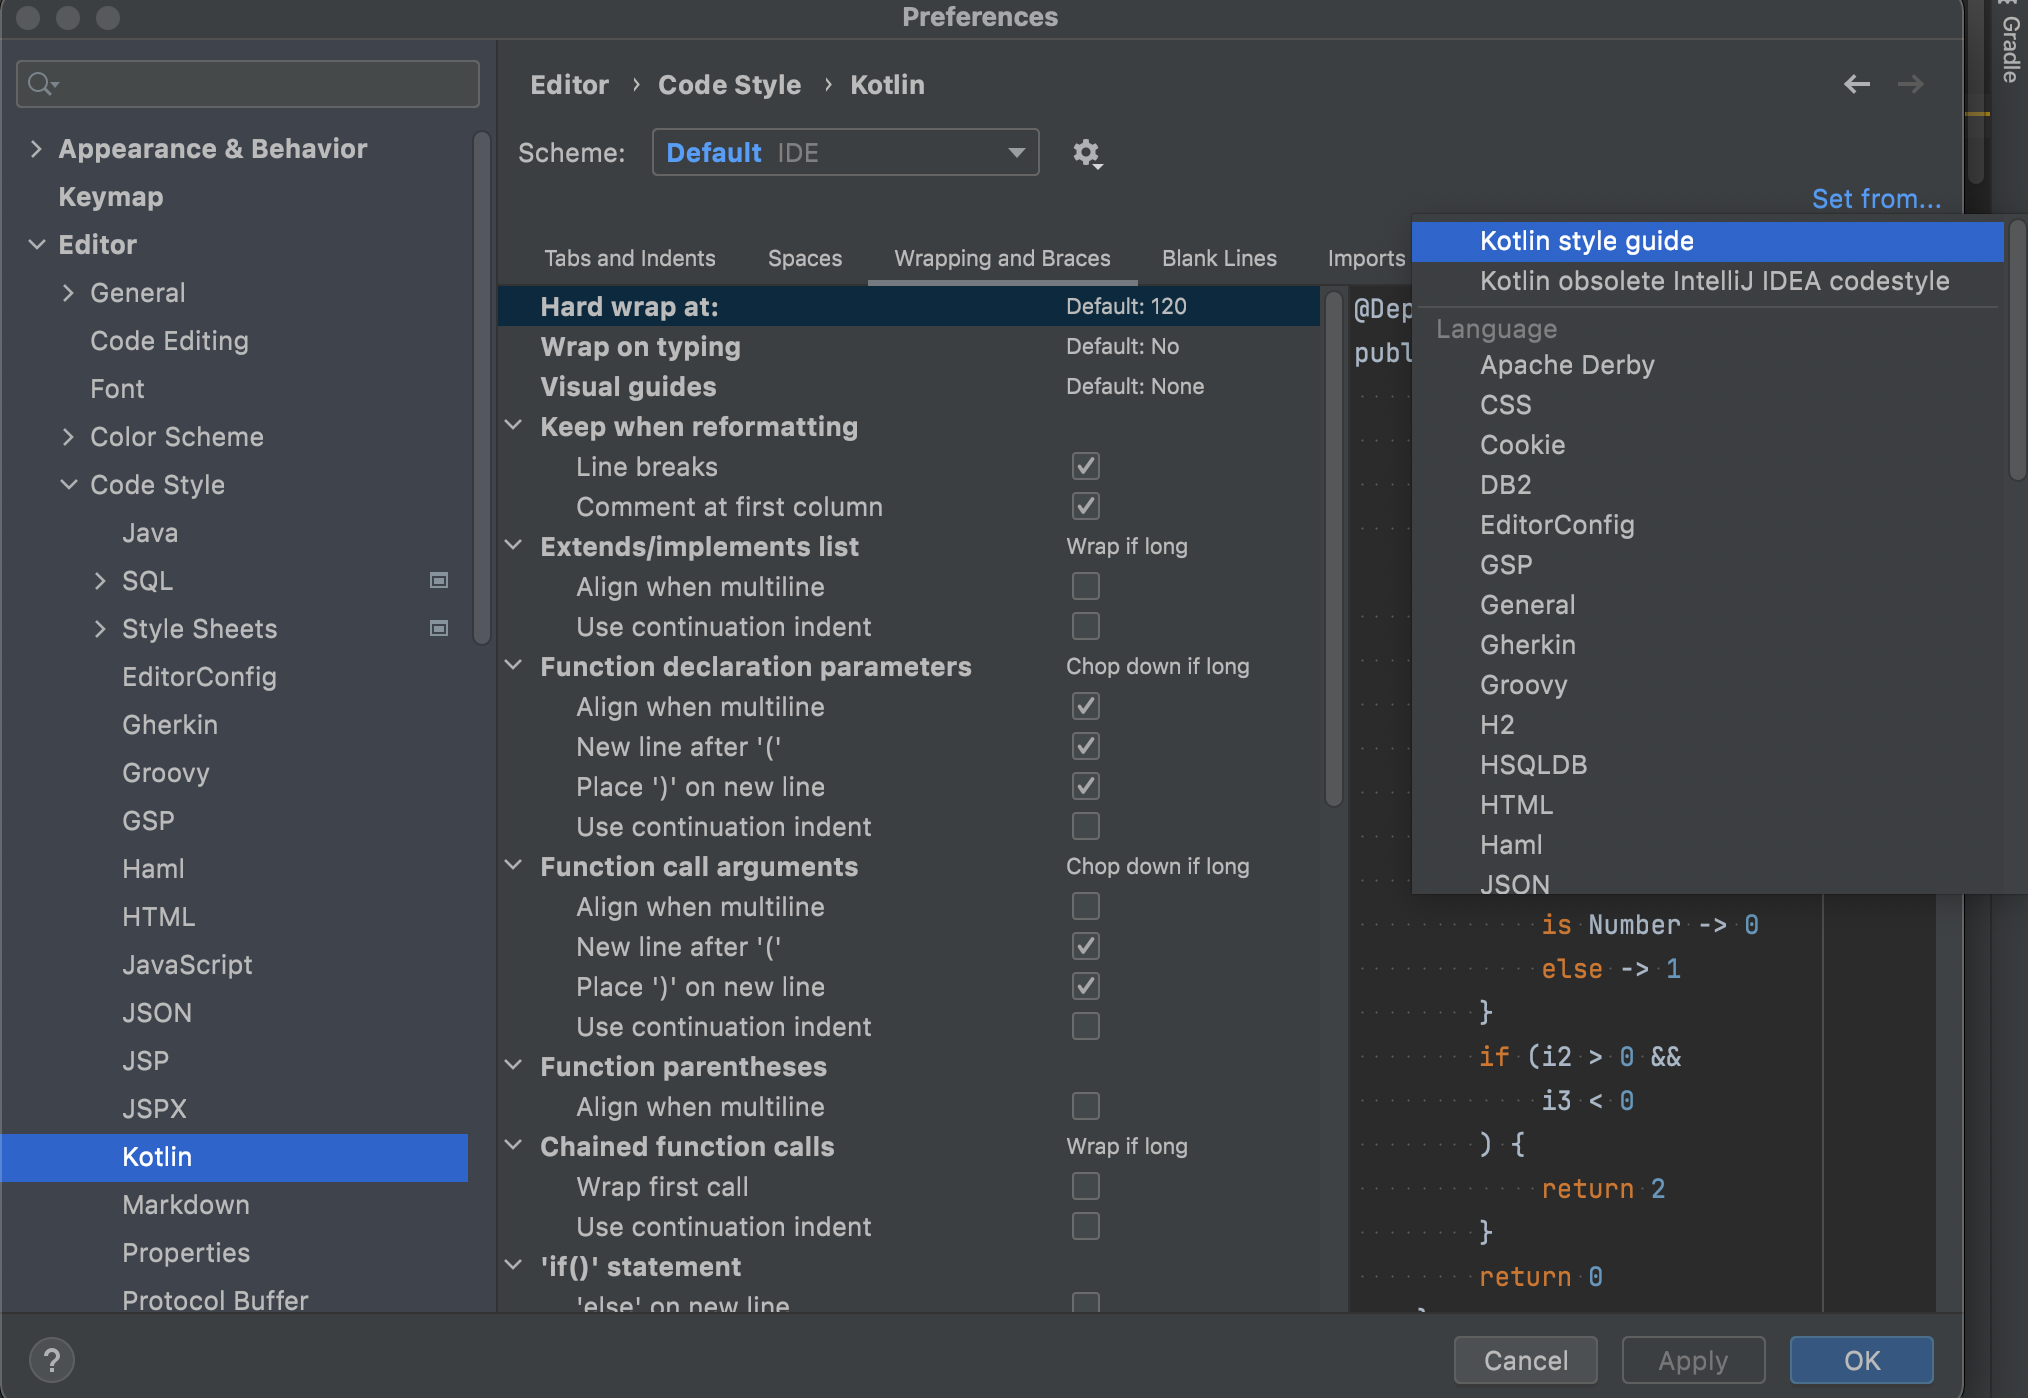The image size is (2028, 1398).
Task: Uncheck the Line breaks checkbox
Action: pyautogui.click(x=1085, y=466)
